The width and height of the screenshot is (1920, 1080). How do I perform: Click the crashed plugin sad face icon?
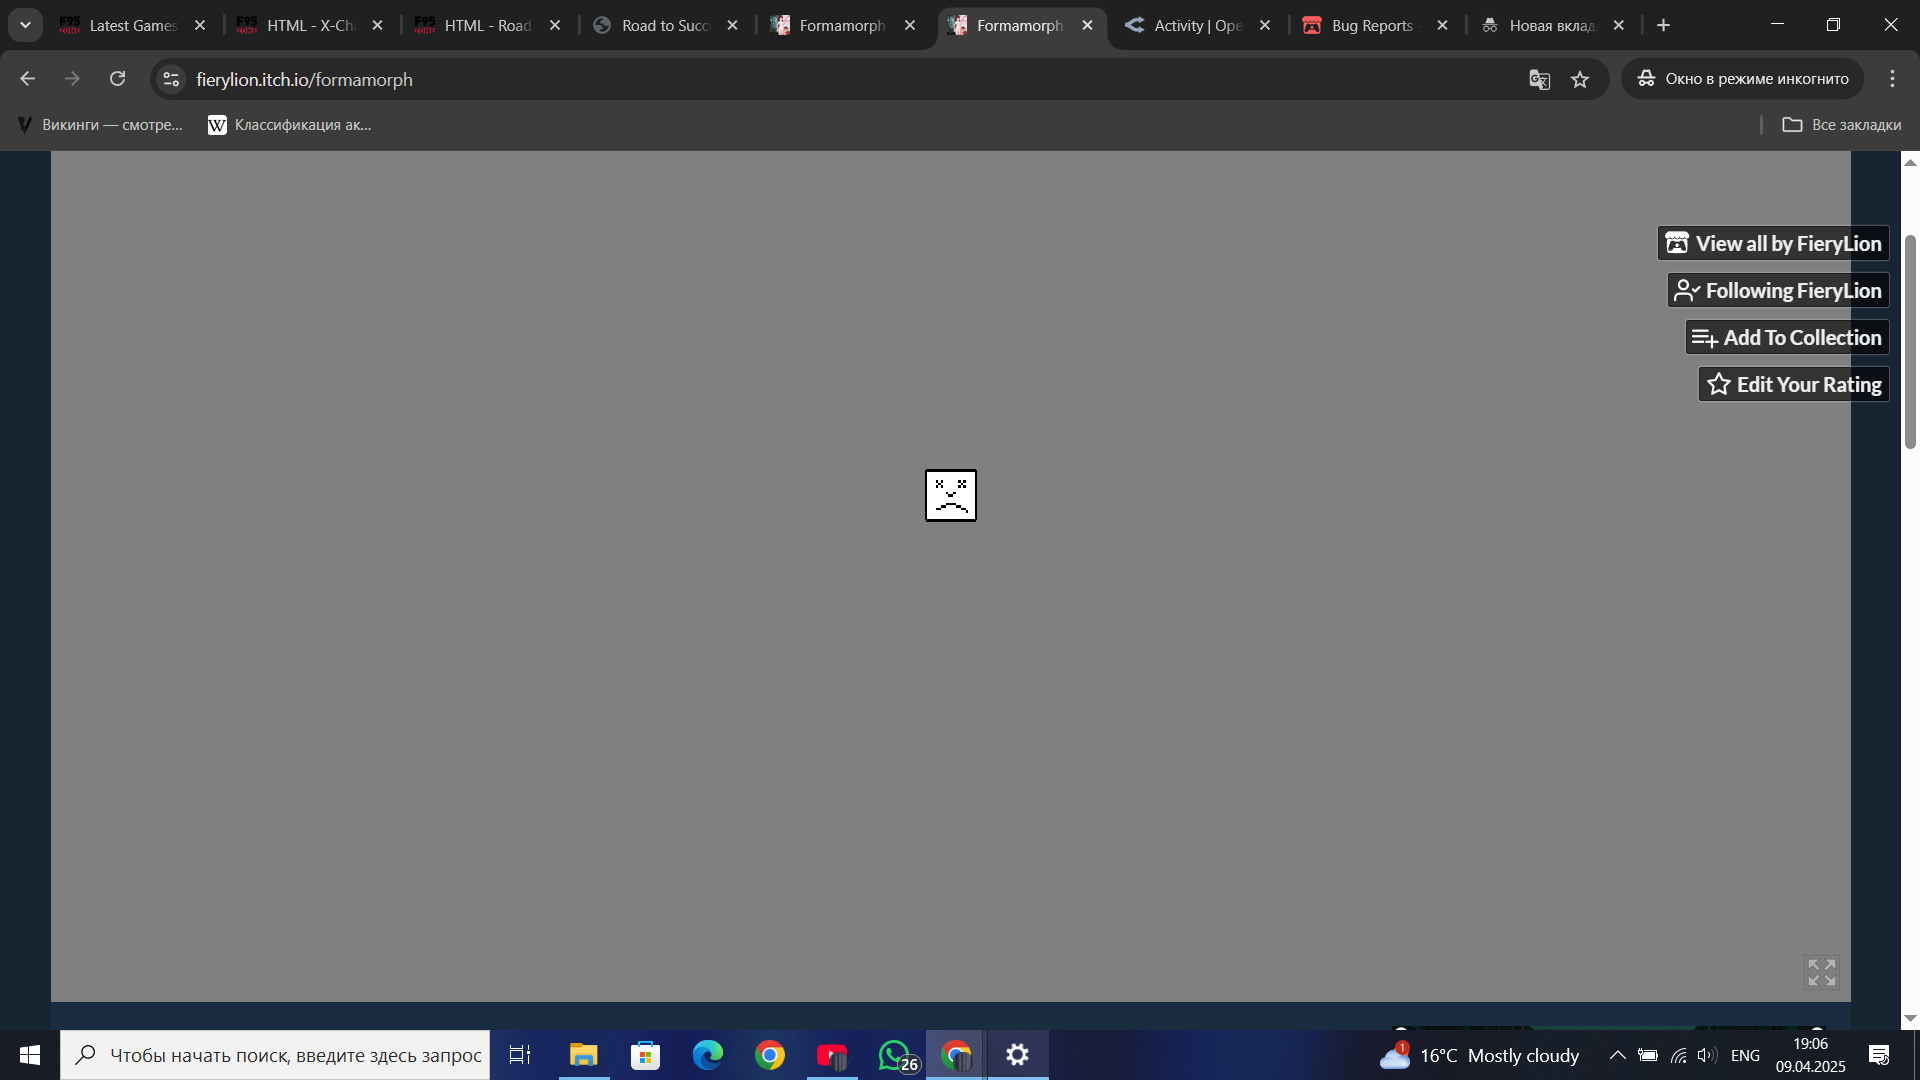(x=950, y=495)
